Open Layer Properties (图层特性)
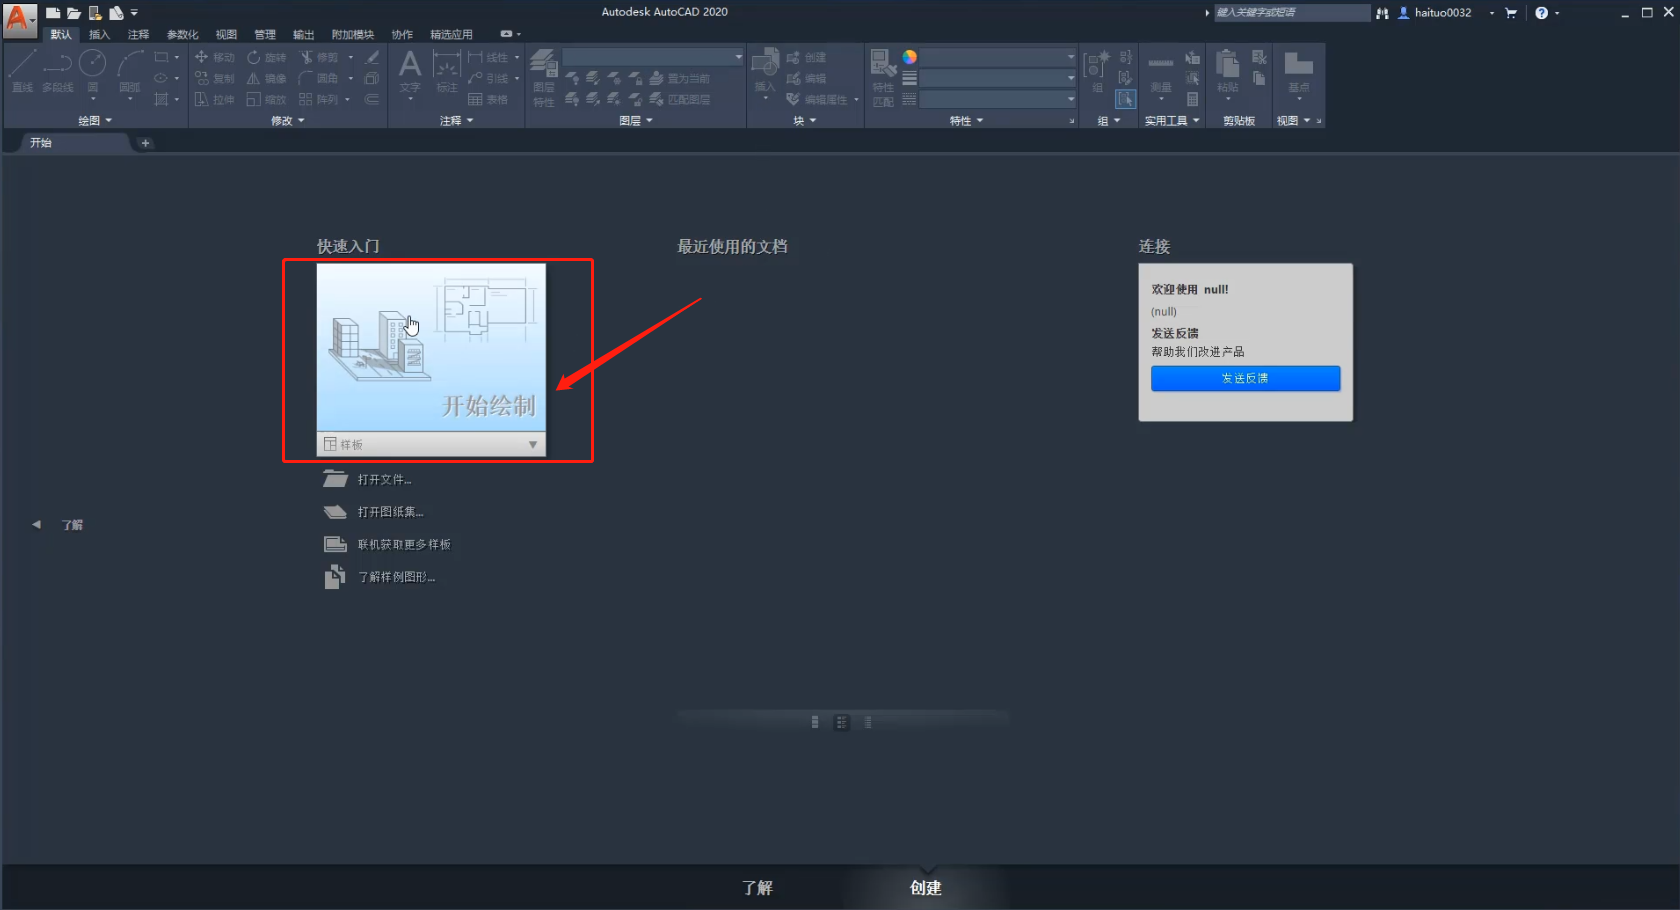 point(543,77)
